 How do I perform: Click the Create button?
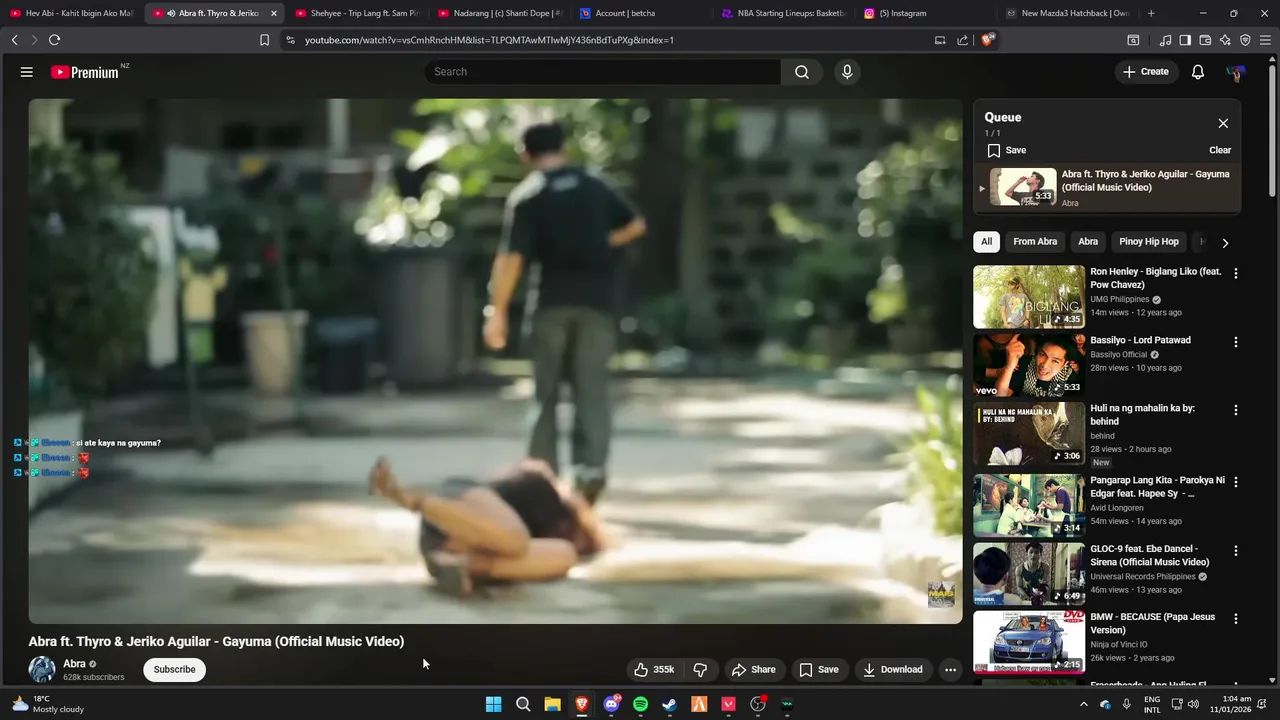[x=1145, y=72]
